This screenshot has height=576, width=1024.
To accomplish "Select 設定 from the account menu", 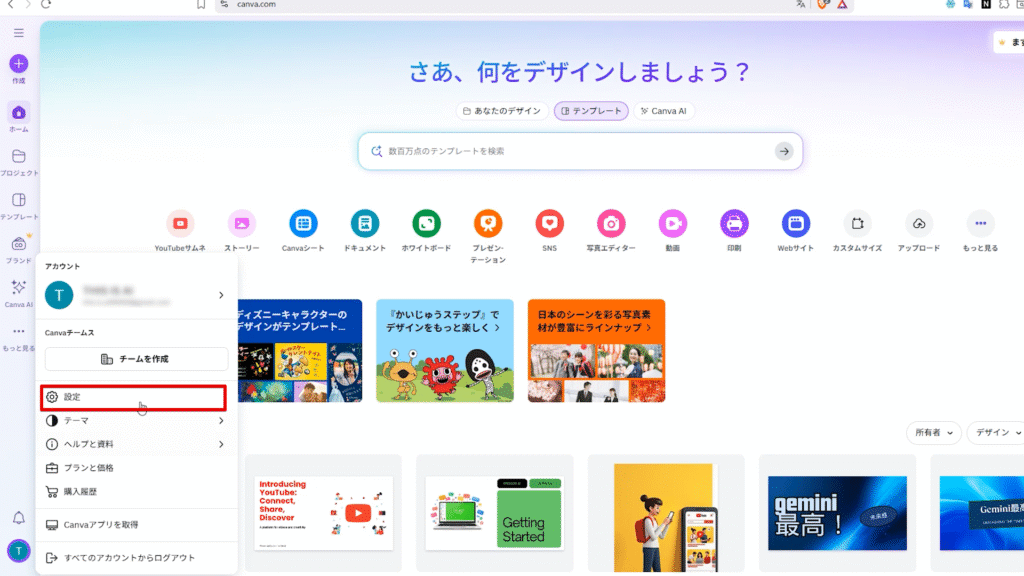I will pyautogui.click(x=134, y=397).
